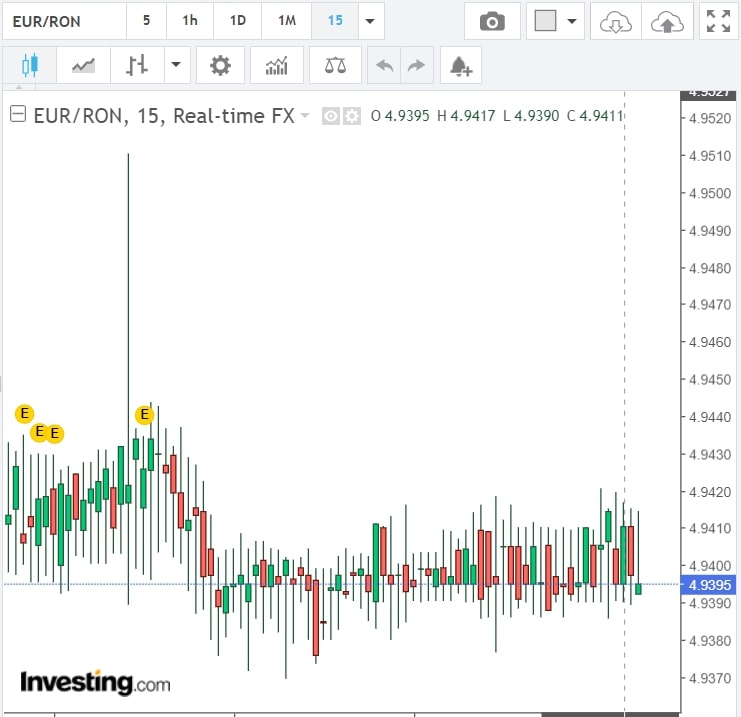
Task: Switch to area chart style
Action: (x=83, y=66)
